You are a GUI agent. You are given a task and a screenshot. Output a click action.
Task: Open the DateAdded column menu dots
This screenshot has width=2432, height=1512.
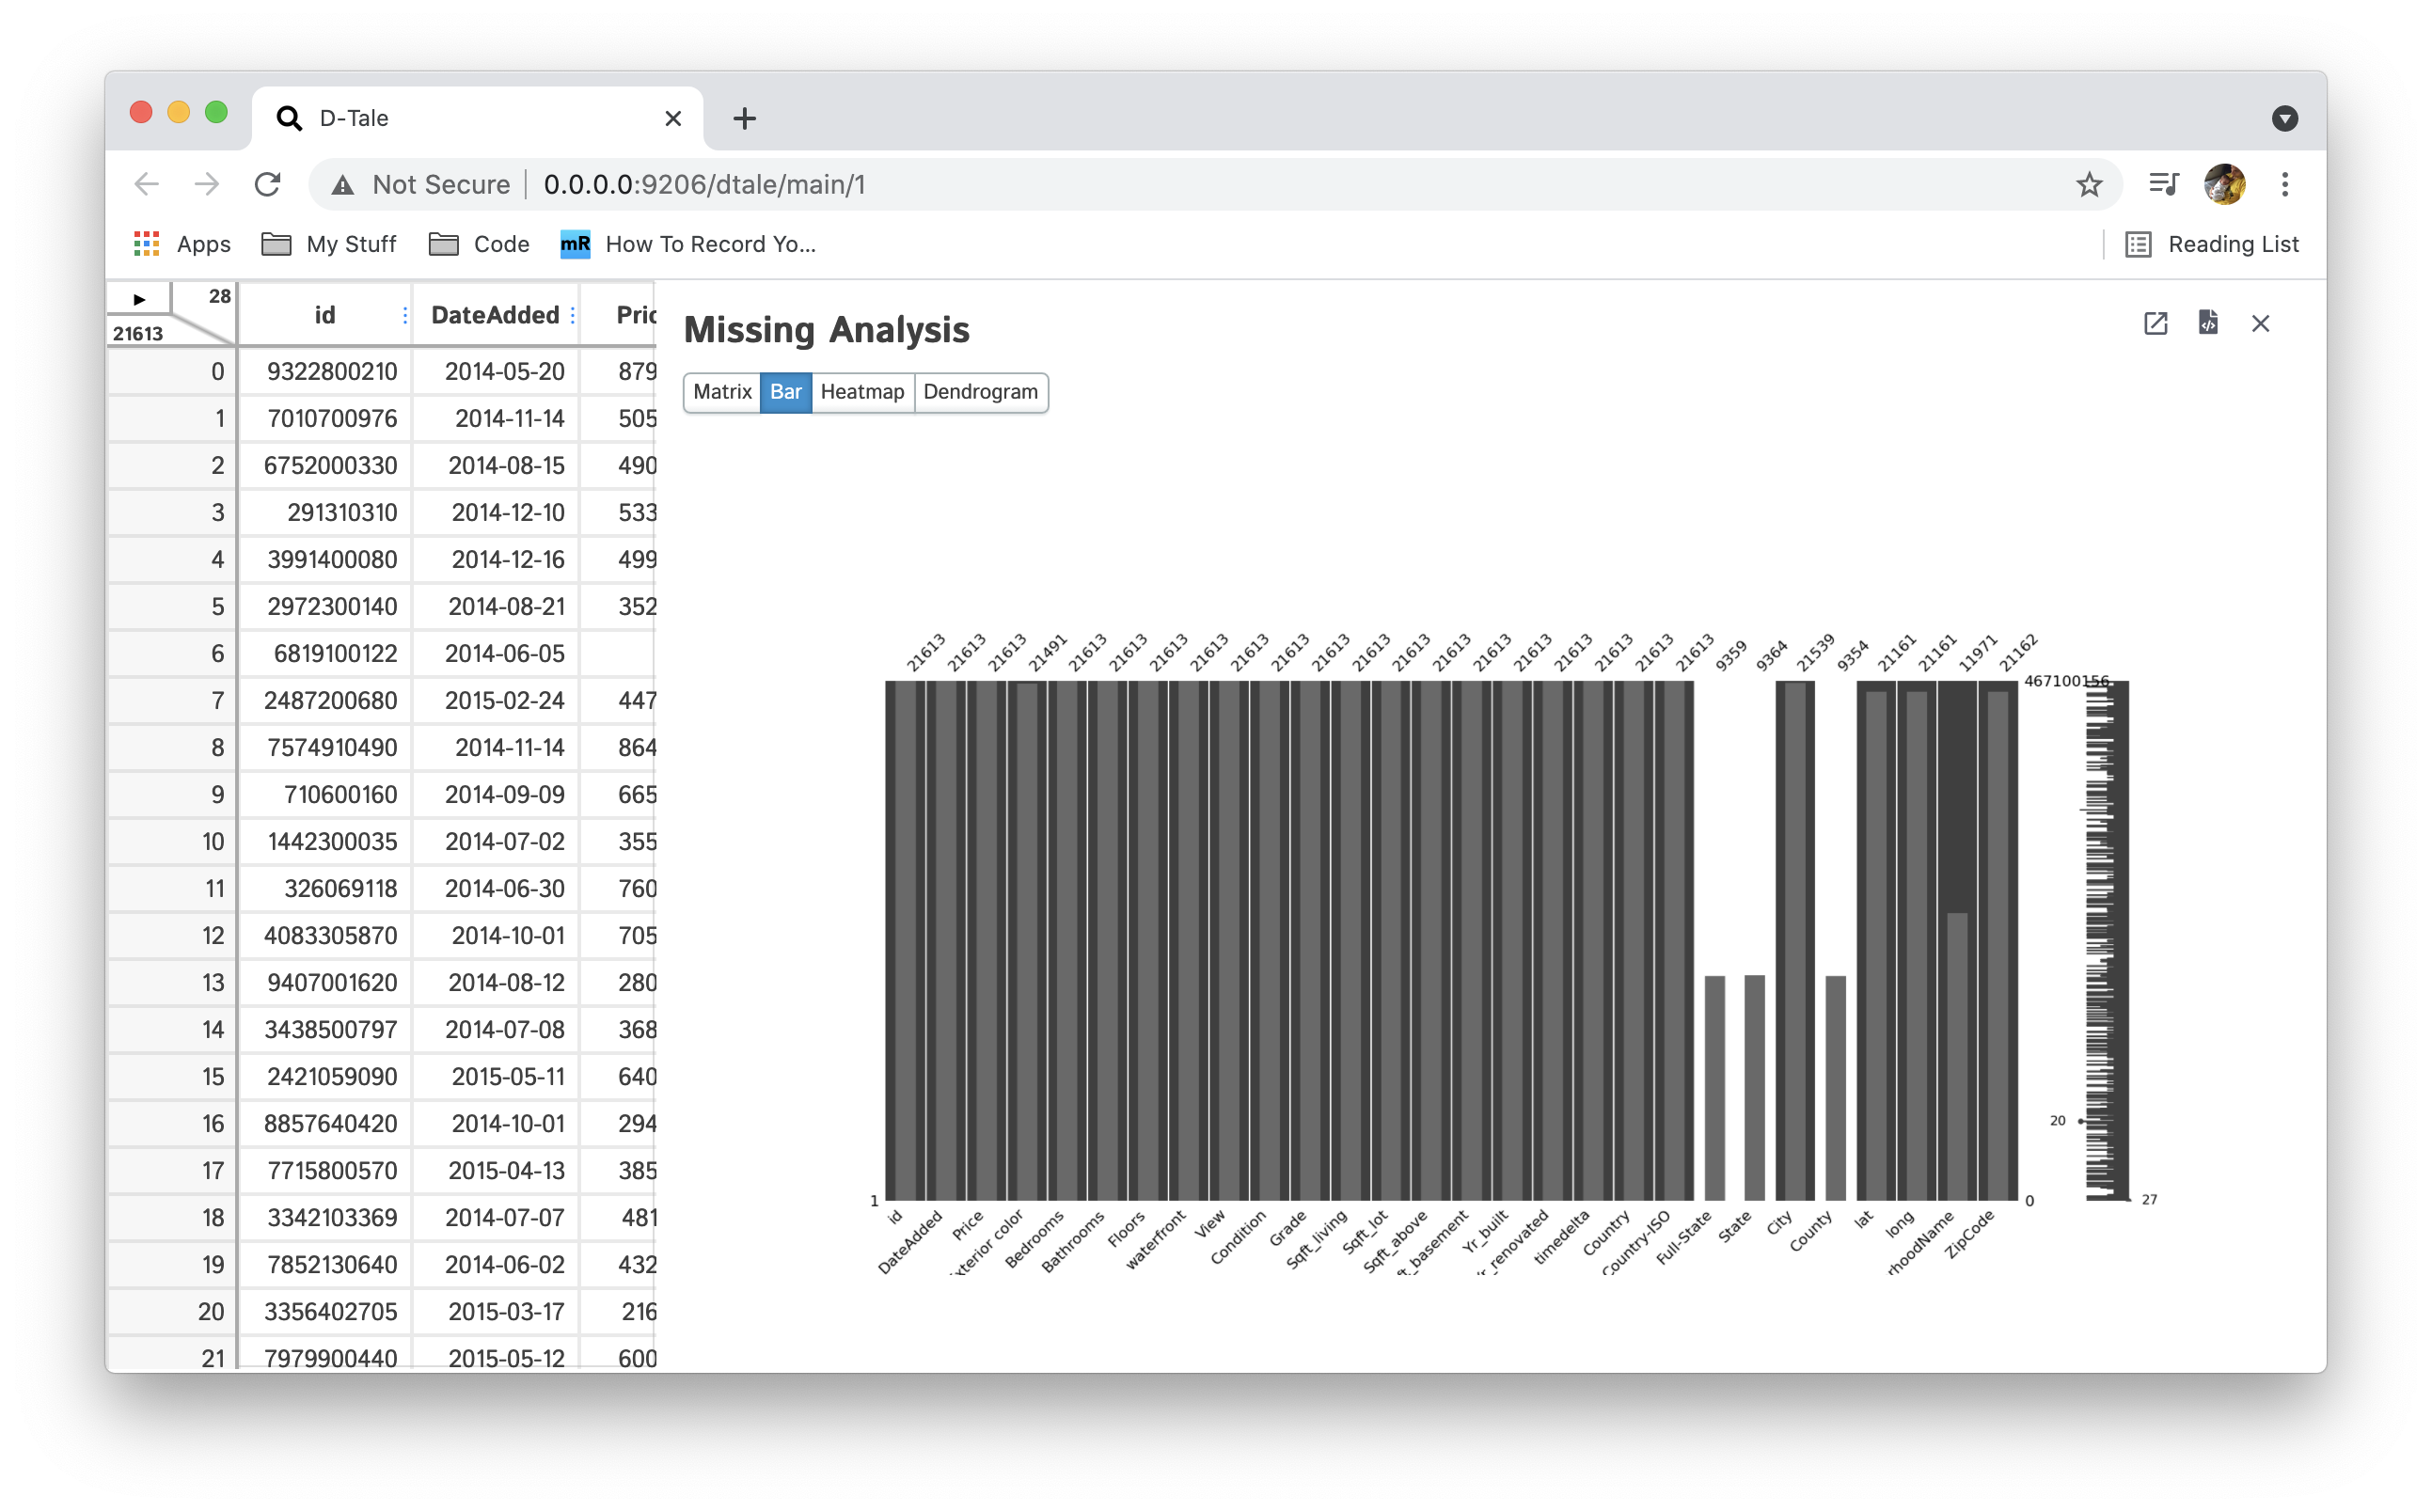[x=572, y=316]
